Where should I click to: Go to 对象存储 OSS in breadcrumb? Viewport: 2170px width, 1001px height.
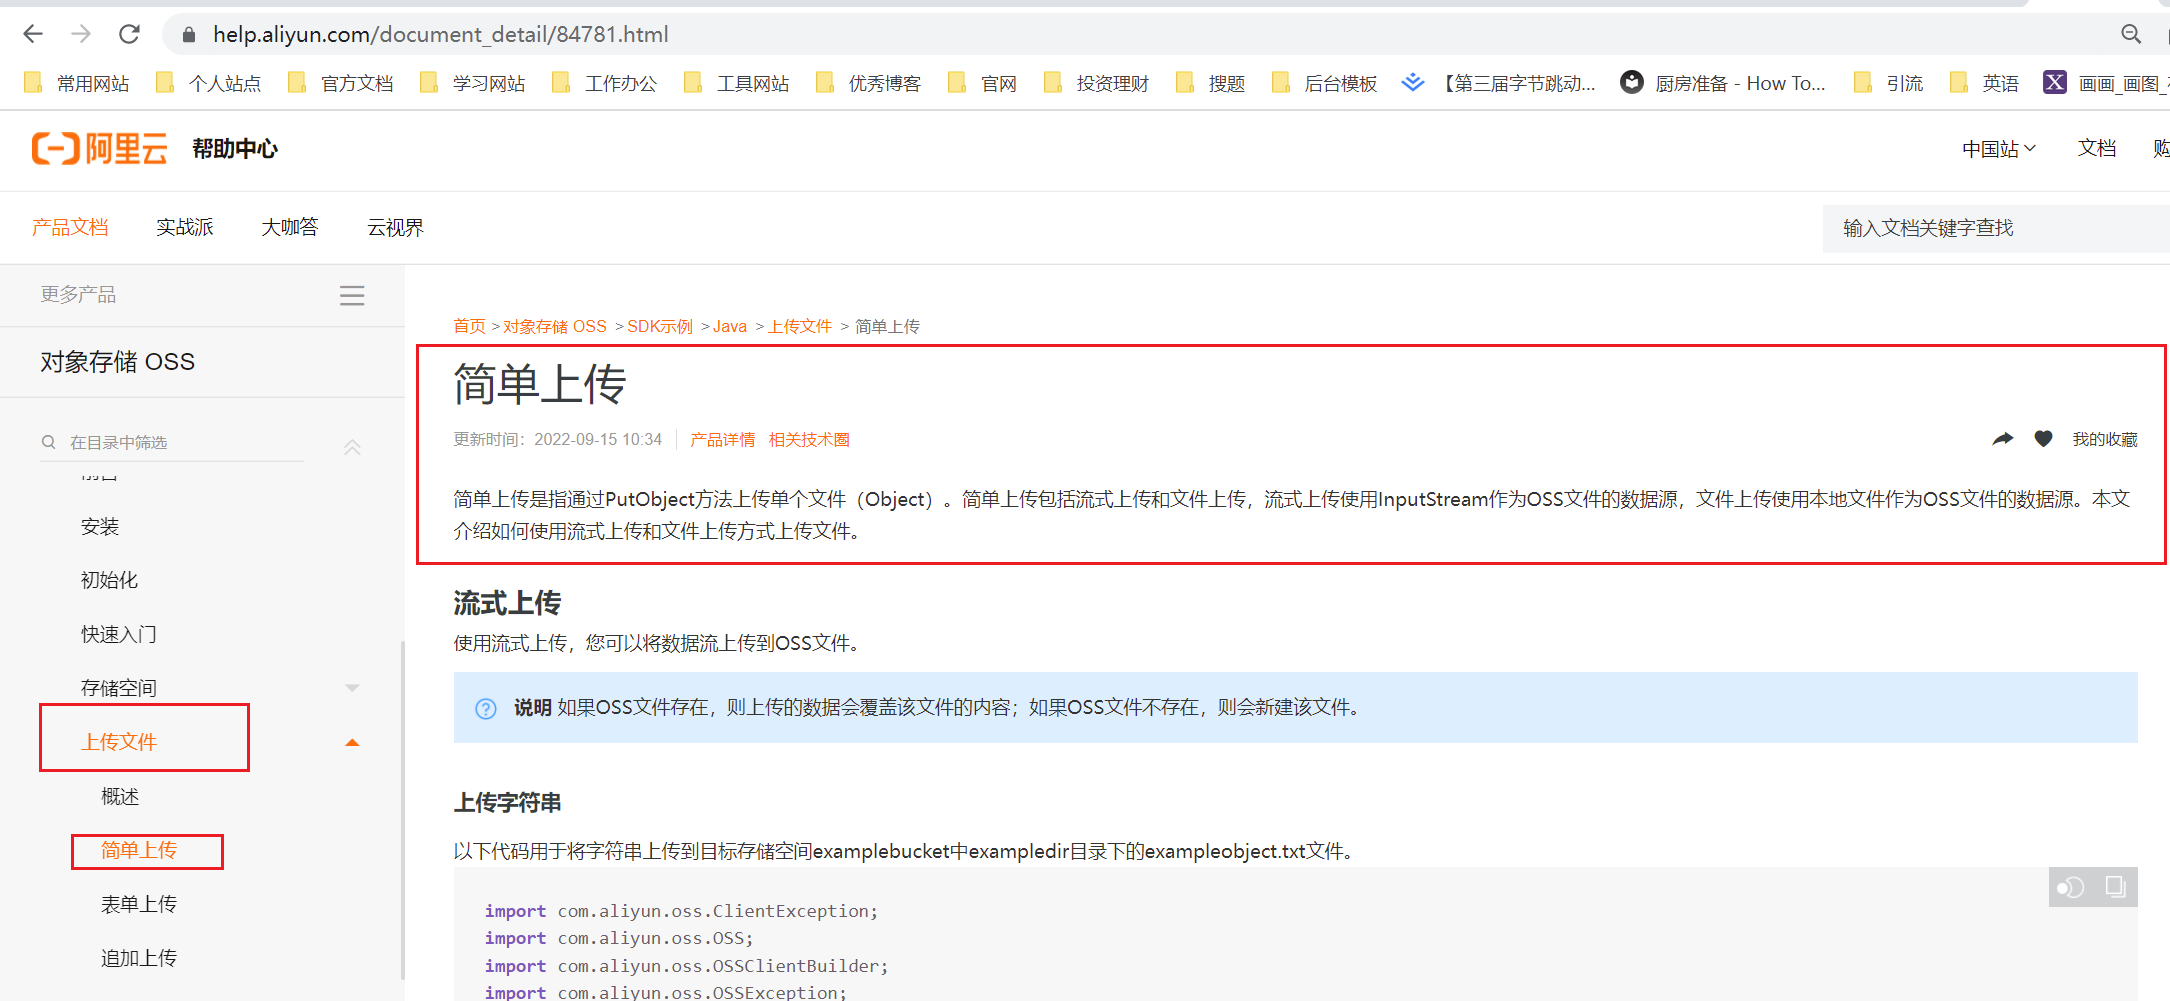coord(555,326)
